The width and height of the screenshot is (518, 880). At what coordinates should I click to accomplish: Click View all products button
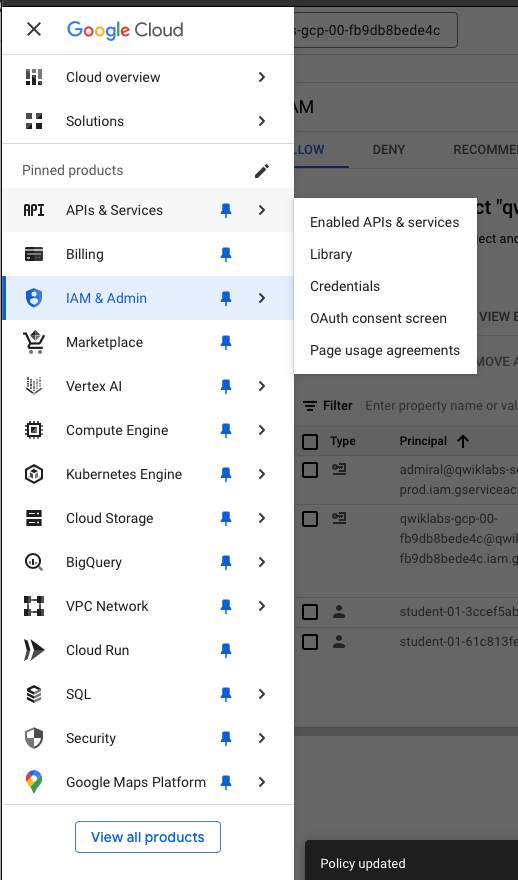pos(148,837)
